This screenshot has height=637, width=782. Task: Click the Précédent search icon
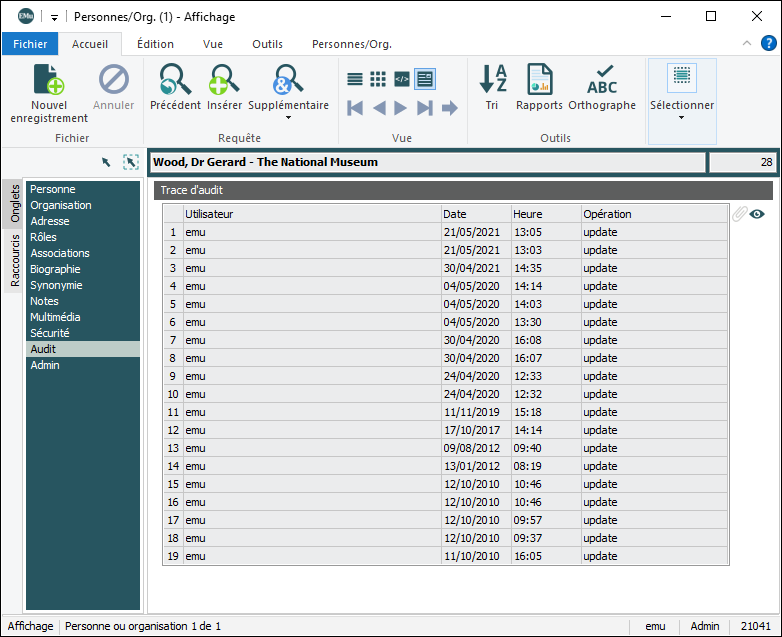pos(175,80)
